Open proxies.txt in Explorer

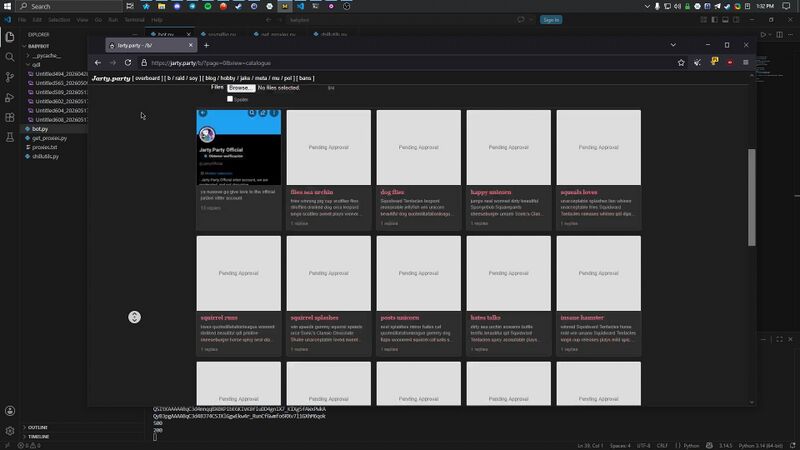[x=45, y=147]
